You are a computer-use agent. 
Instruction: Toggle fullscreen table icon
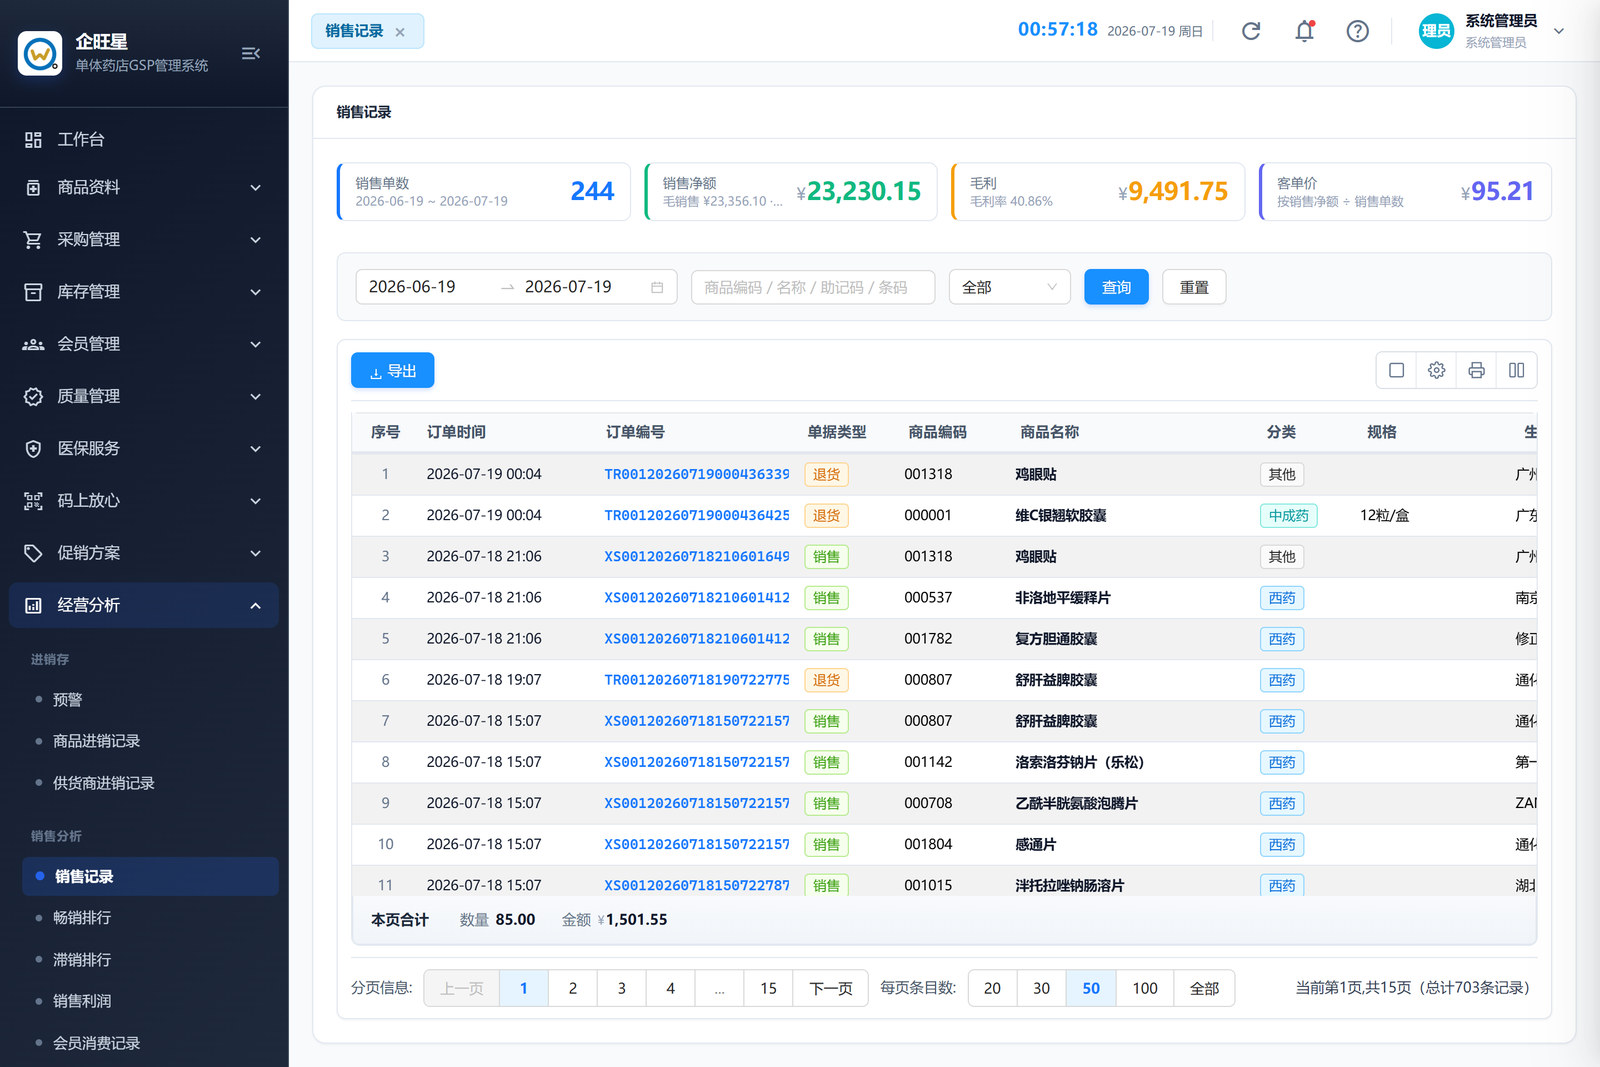click(x=1397, y=370)
